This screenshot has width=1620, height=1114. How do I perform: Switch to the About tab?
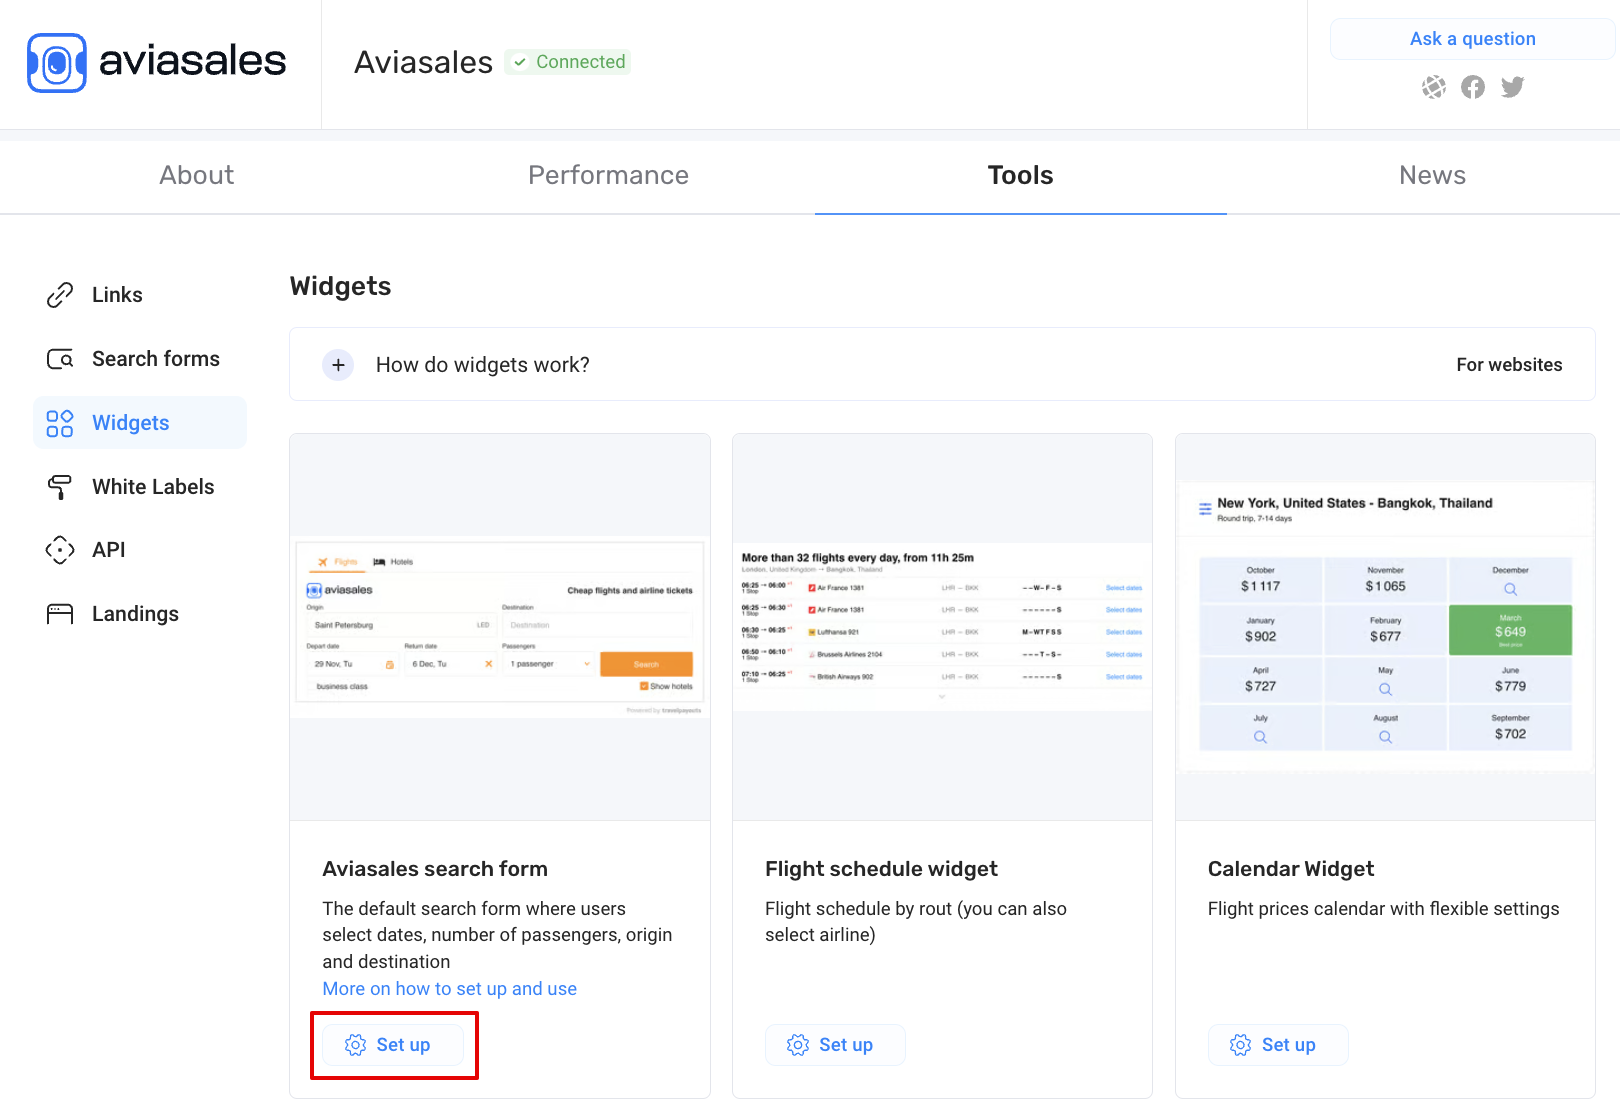point(197,175)
